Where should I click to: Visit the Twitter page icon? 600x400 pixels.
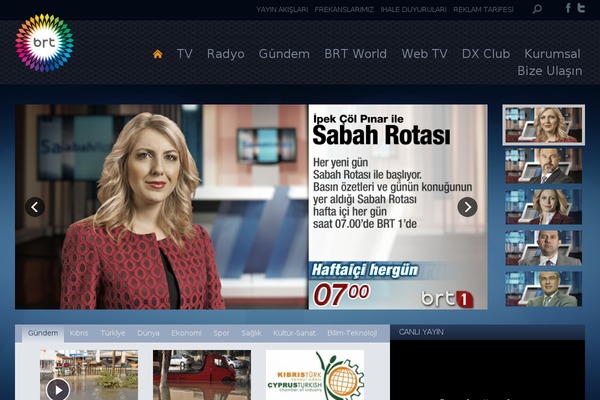click(581, 8)
